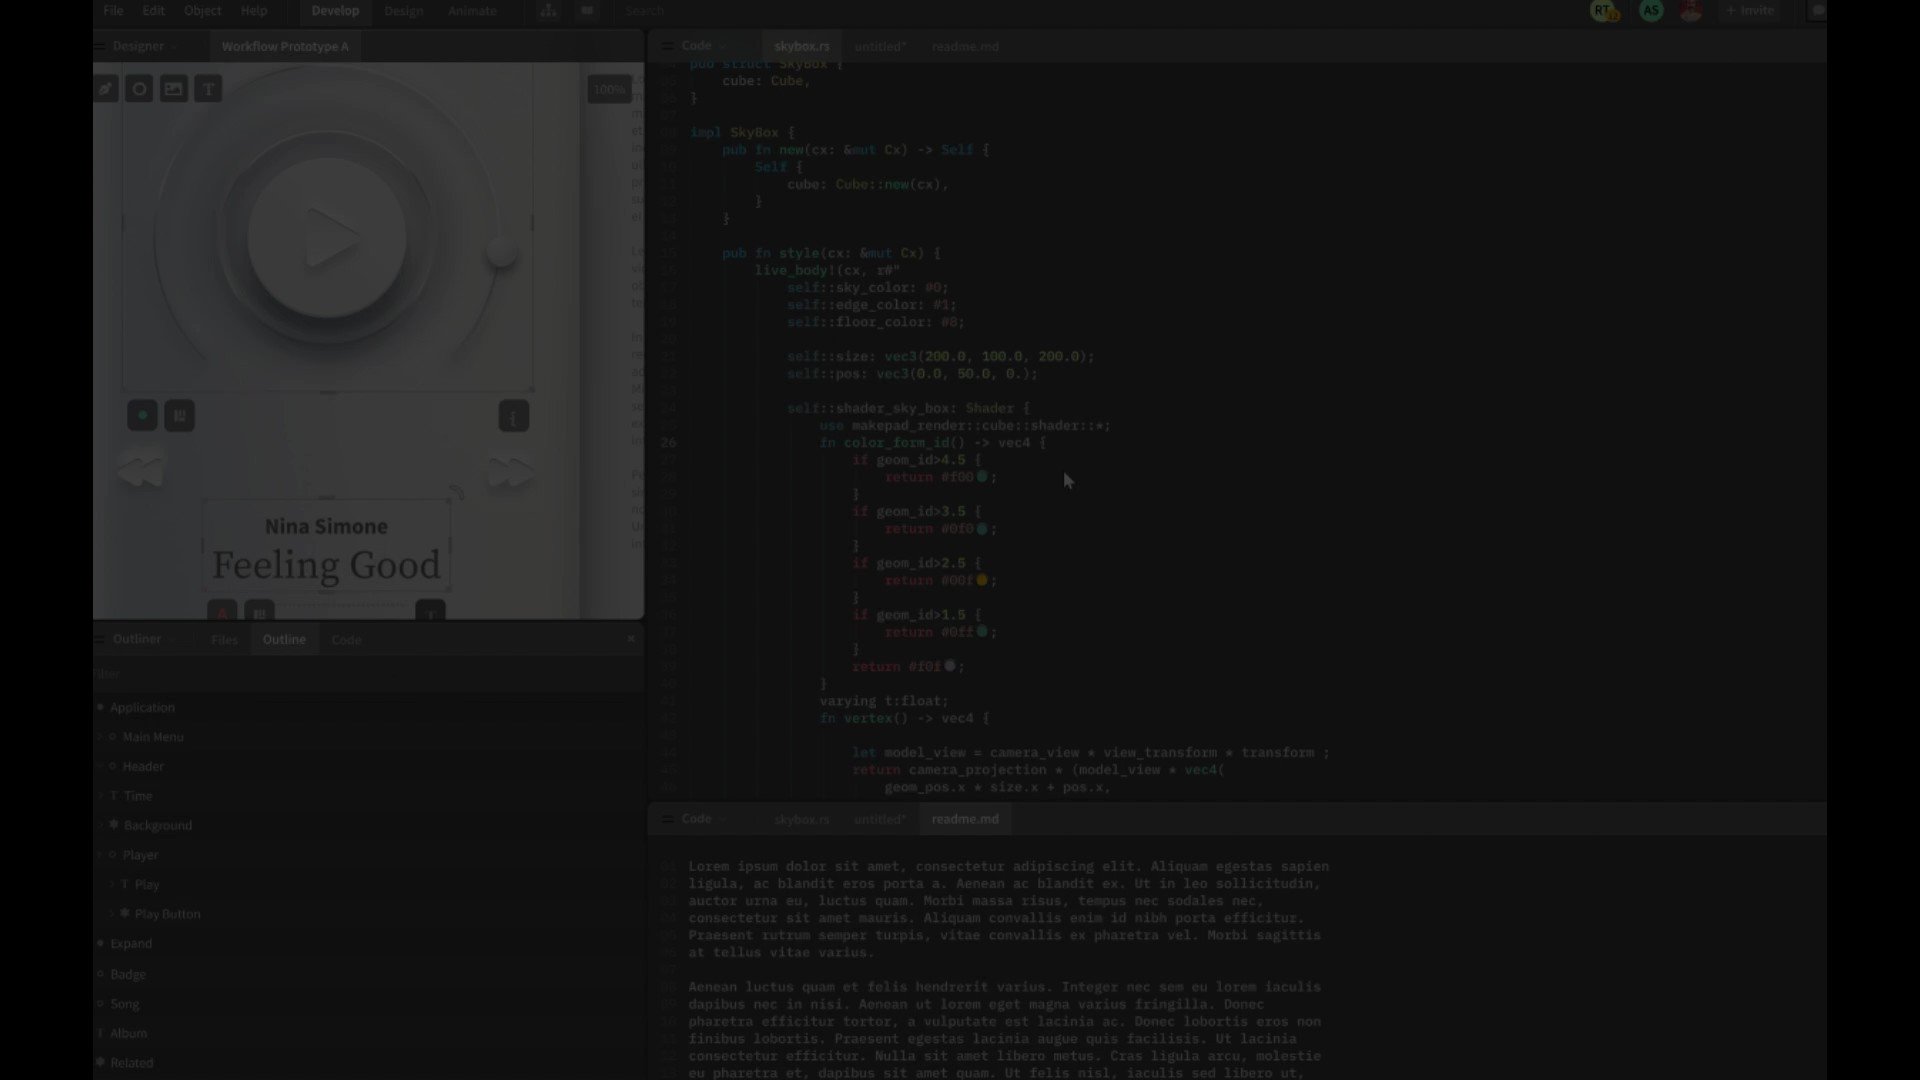Select the Image tool in the designer toolbar
The image size is (1920, 1080).
[173, 88]
